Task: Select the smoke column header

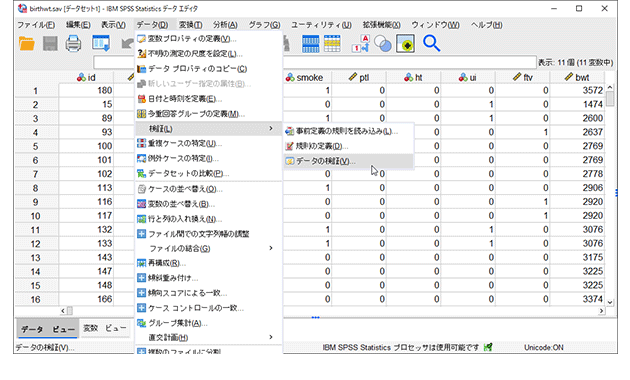Action: (x=307, y=77)
